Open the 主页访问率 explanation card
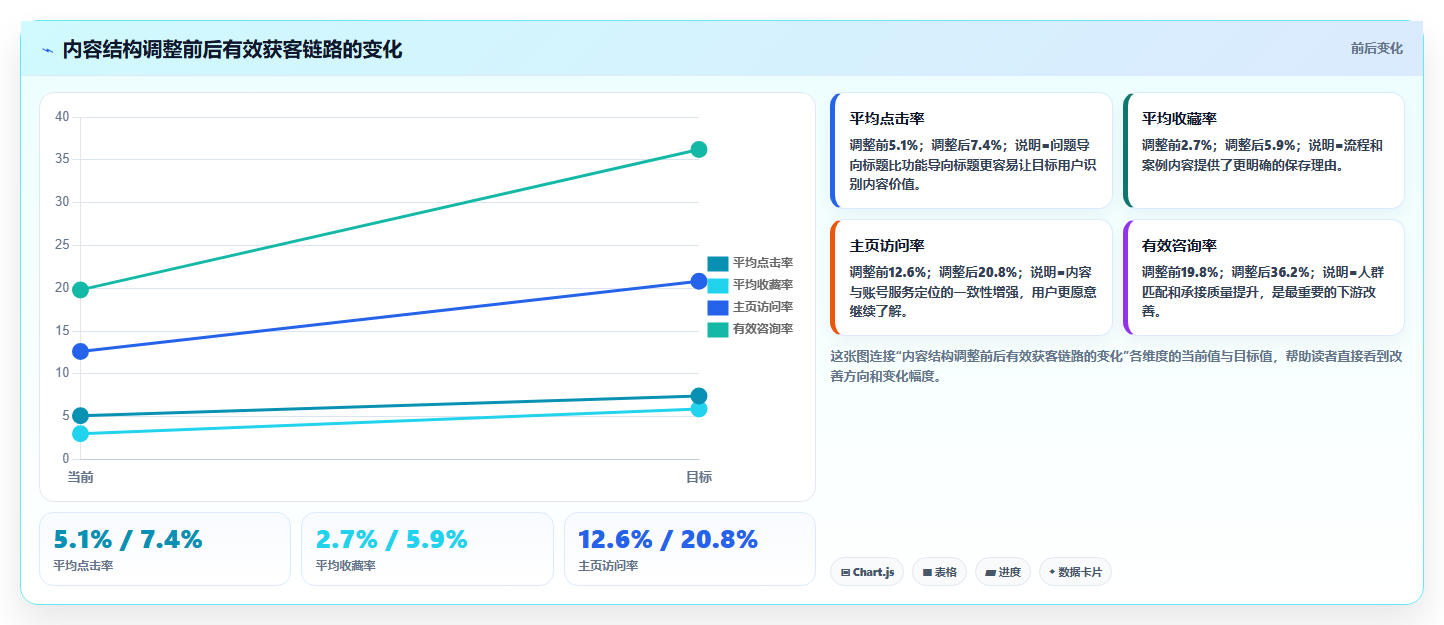Viewport: 1444px width, 625px height. click(x=971, y=278)
